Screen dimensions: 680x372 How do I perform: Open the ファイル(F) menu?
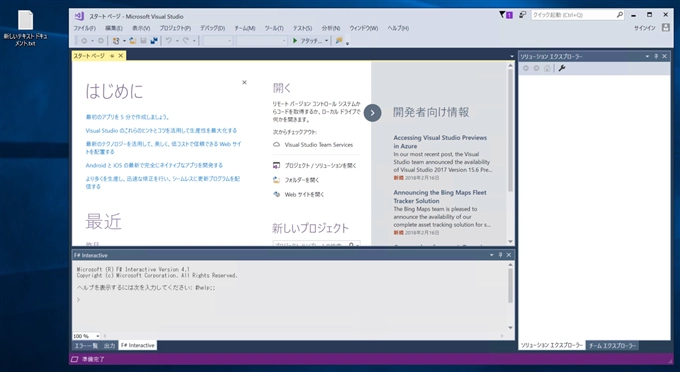[84, 28]
